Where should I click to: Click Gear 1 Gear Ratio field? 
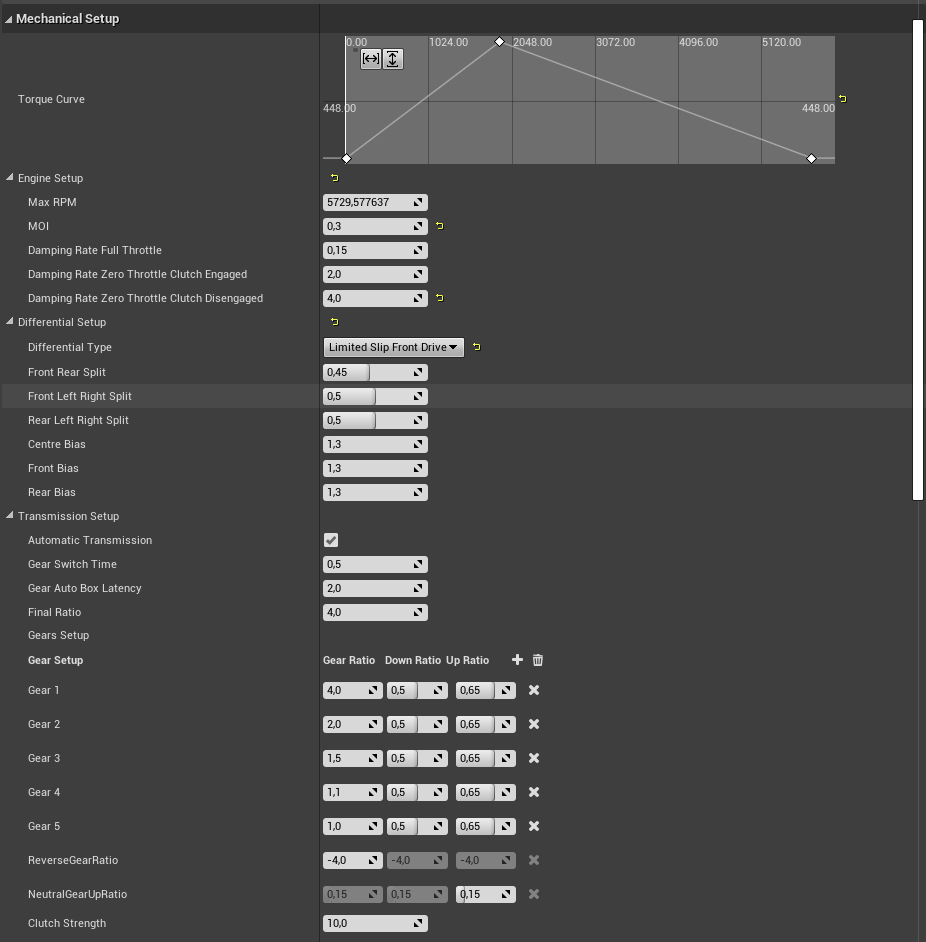click(353, 690)
